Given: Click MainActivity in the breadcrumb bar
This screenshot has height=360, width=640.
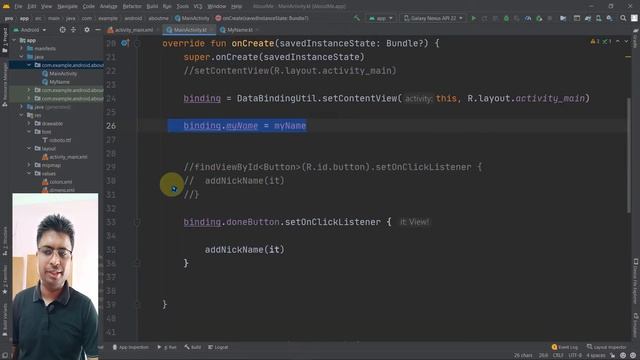Looking at the screenshot, I should (x=192, y=18).
